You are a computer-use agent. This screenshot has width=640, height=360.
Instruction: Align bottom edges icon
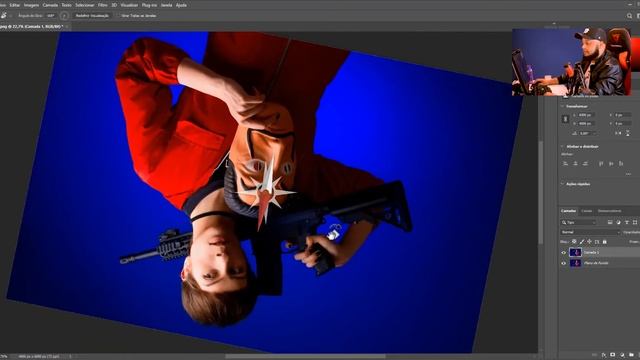point(621,164)
